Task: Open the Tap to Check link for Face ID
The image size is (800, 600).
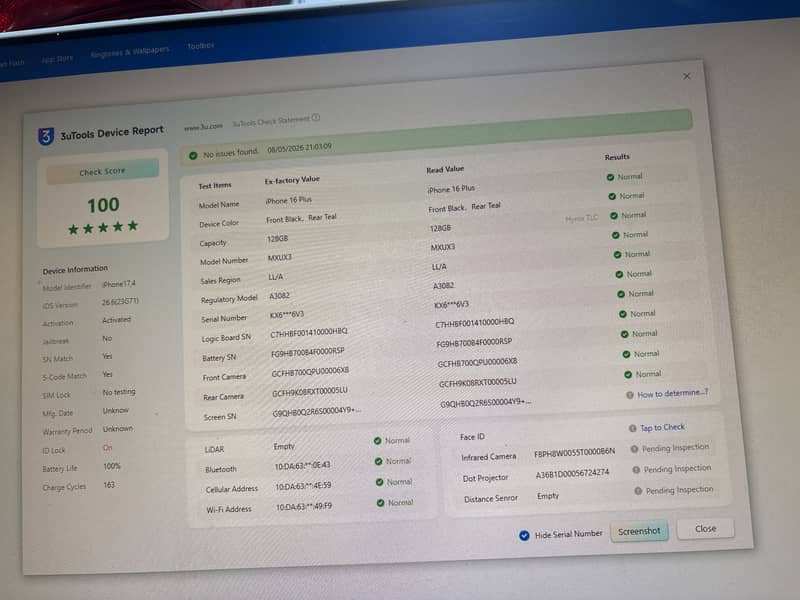Action: point(662,428)
